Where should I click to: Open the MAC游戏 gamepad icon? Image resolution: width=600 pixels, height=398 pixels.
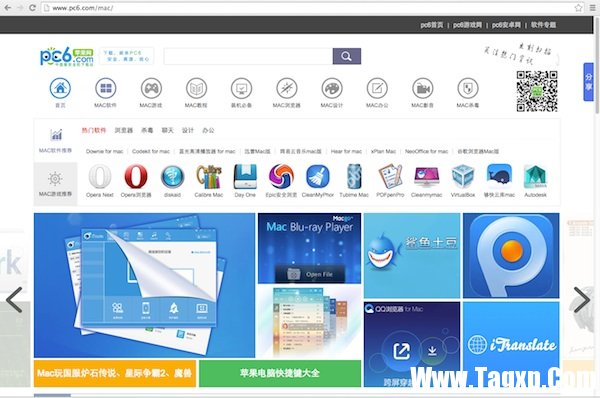point(151,88)
